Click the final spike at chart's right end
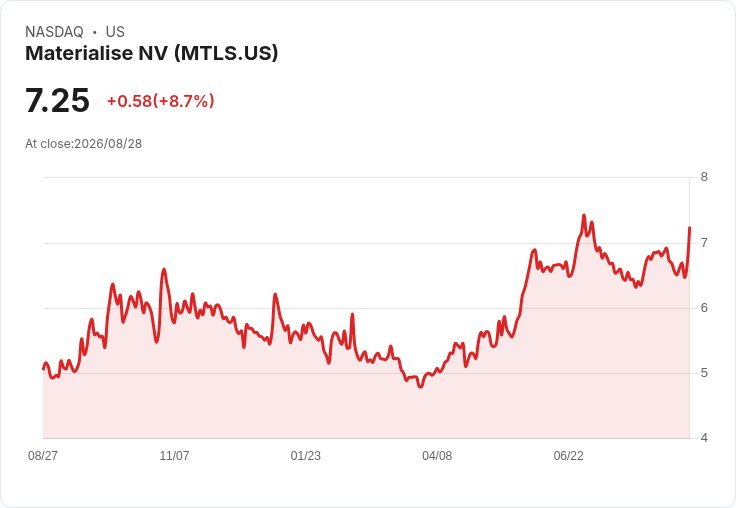736x508 pixels. coord(690,228)
